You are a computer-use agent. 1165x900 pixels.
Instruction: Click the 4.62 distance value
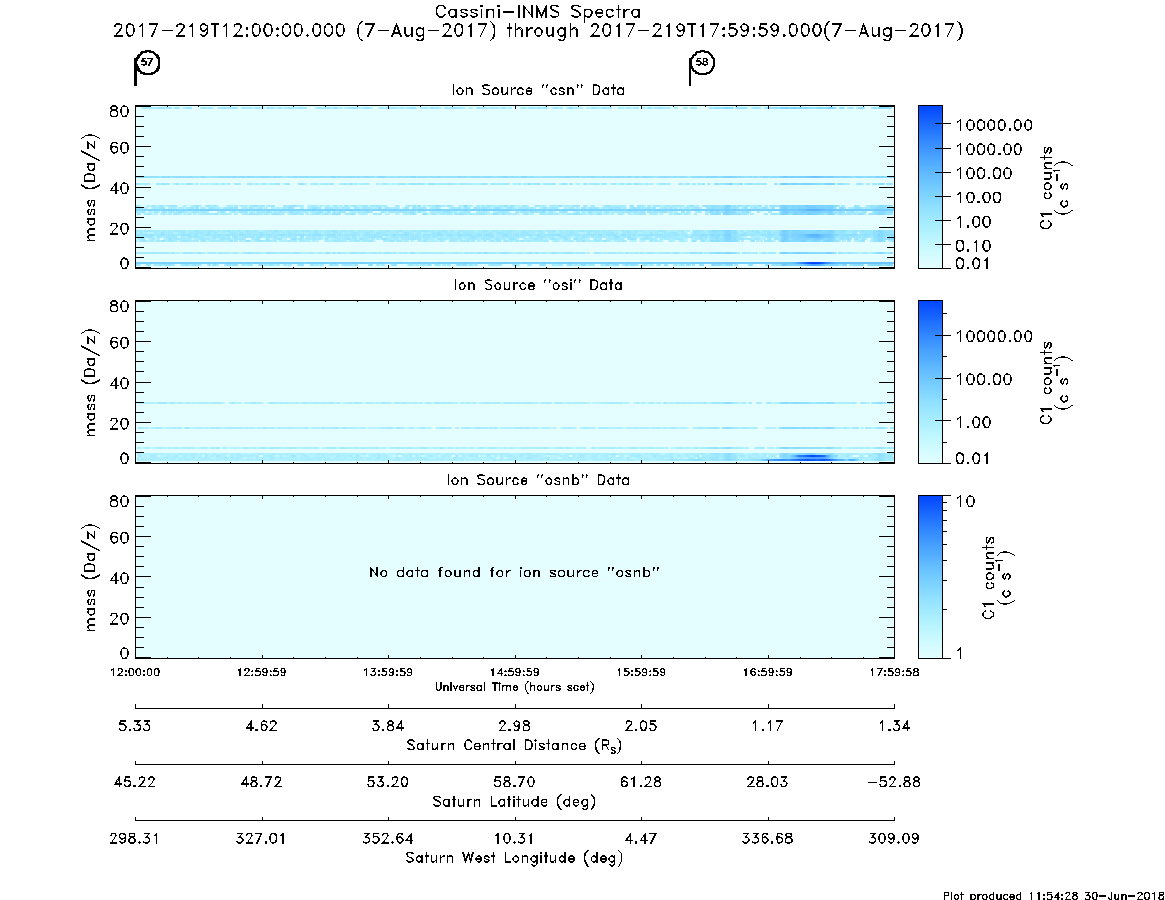[262, 726]
